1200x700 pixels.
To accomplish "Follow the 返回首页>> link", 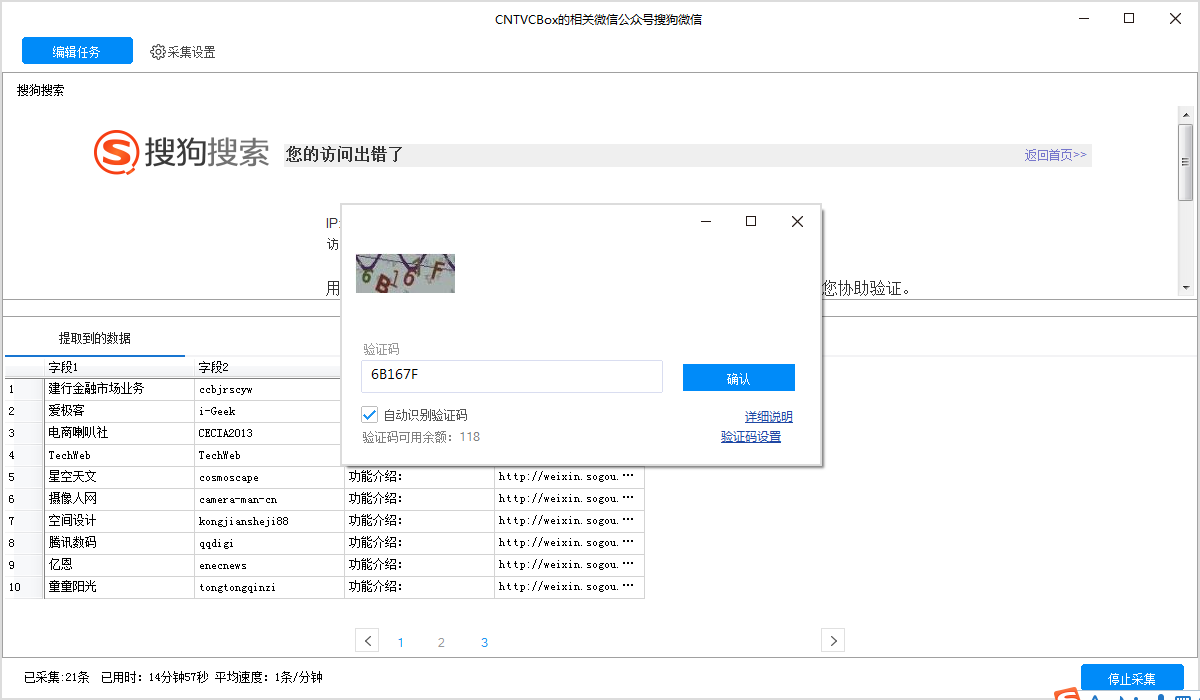I will pos(1055,155).
